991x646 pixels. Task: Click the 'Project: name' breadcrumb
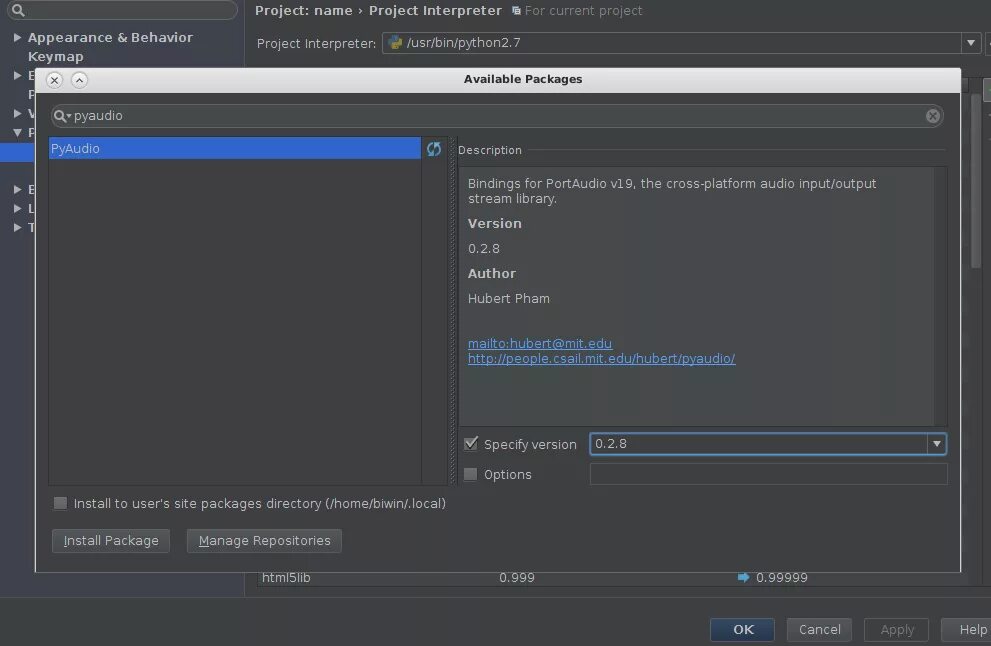coord(303,11)
